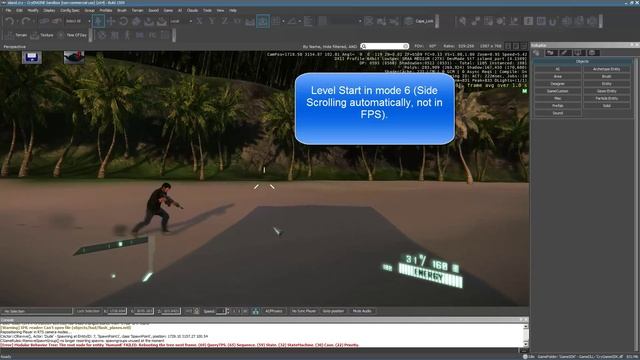Click the blue floppy save icon in viewport
The height and width of the screenshot is (360, 640).
tap(32, 57)
